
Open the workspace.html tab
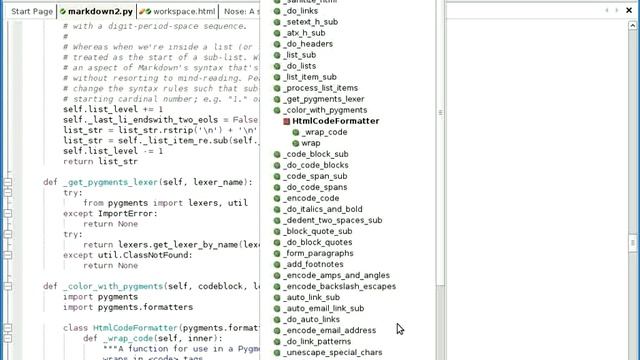177,11
